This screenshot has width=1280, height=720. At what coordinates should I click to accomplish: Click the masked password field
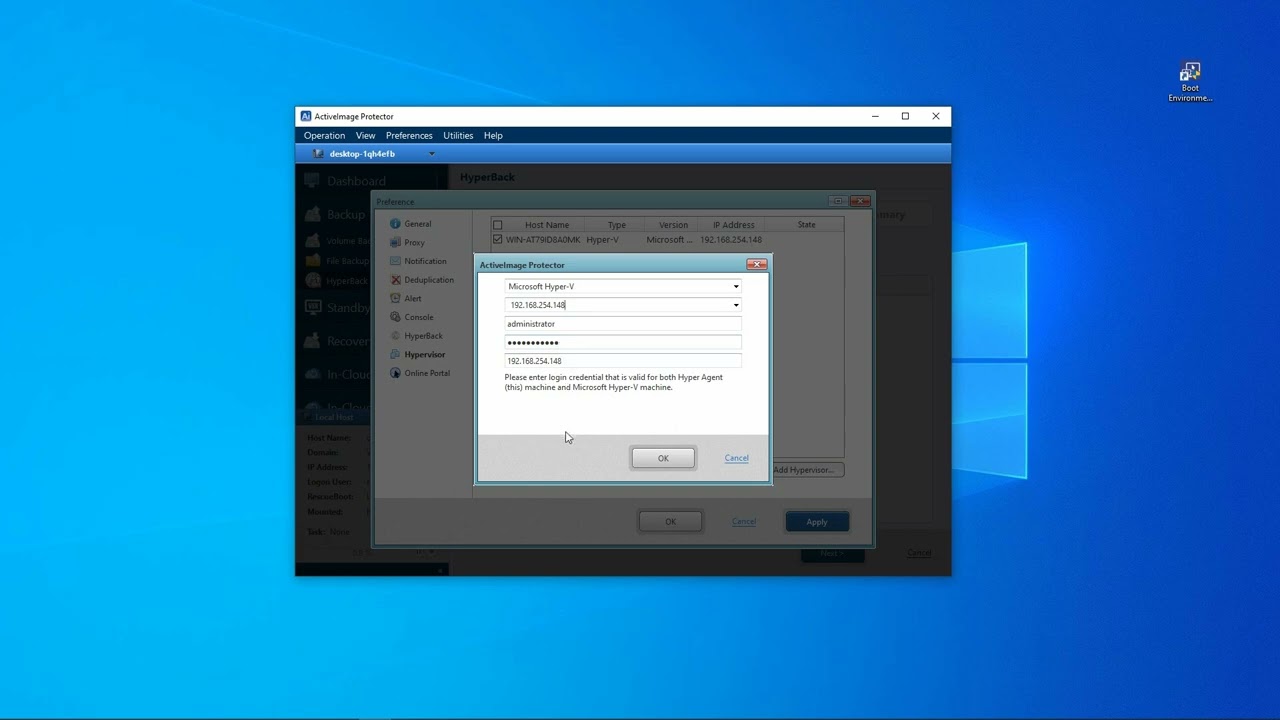coord(623,342)
